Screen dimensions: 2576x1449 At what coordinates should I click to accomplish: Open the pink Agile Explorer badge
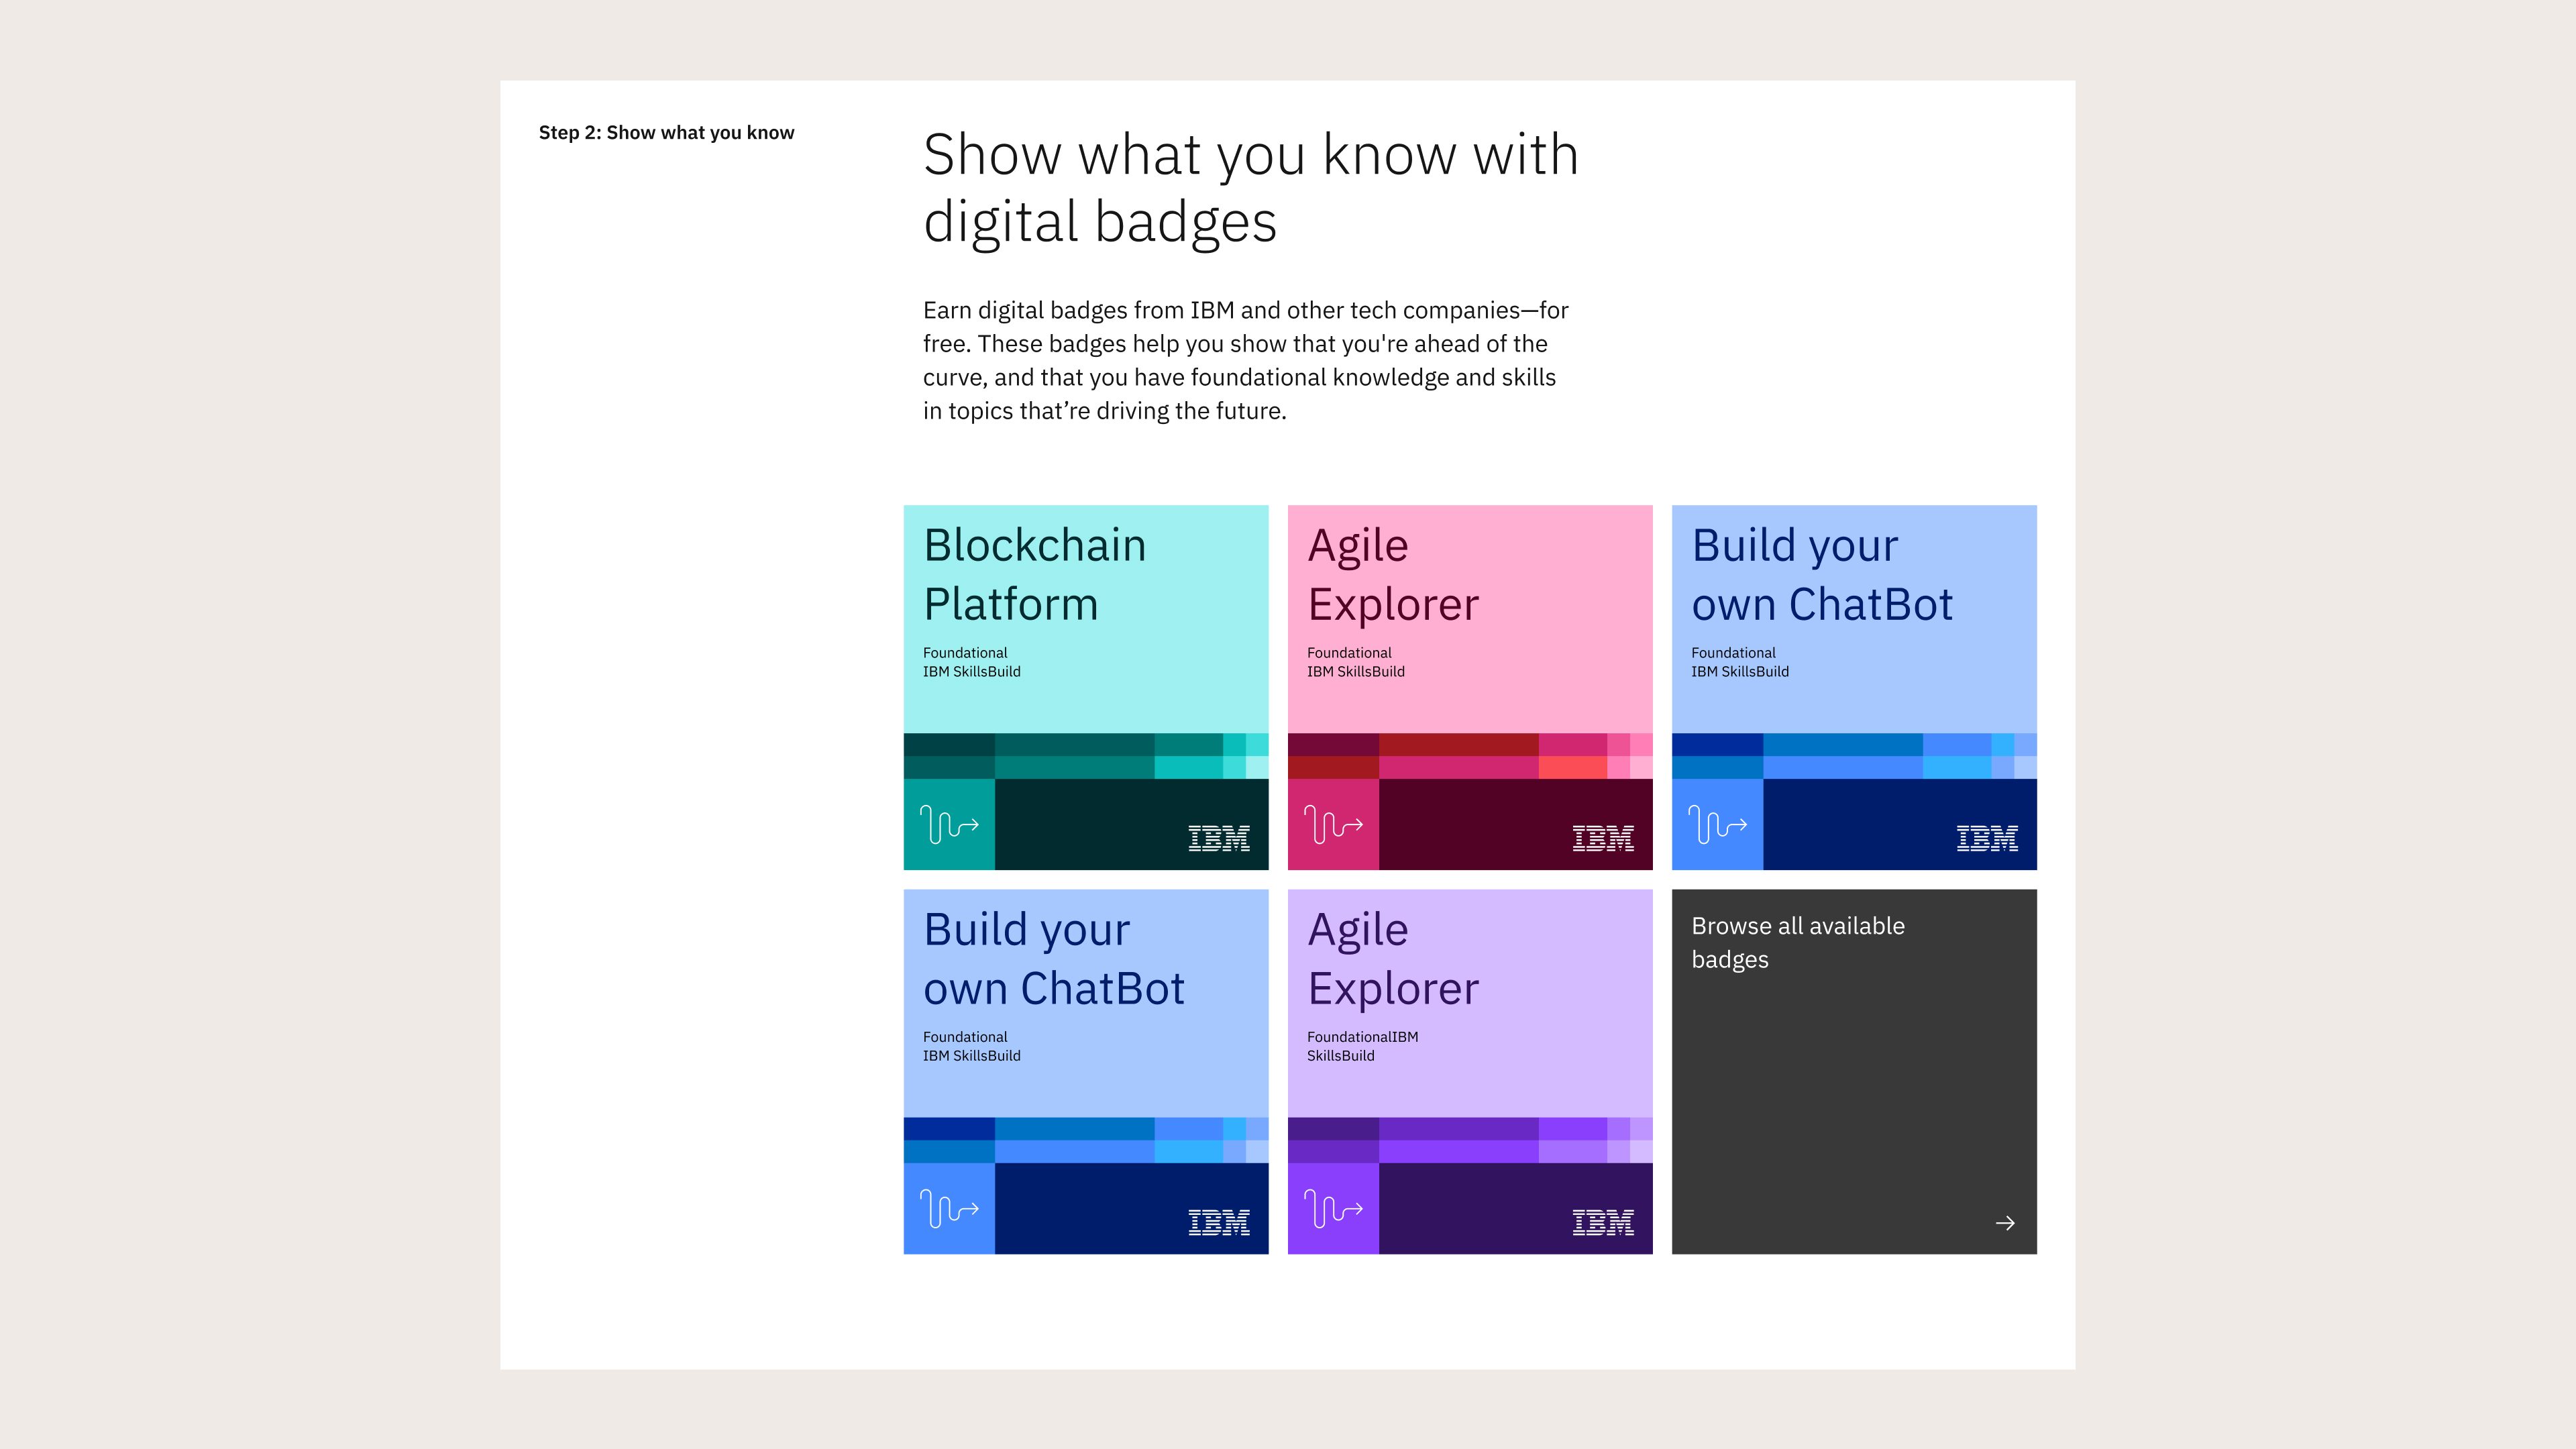[1469, 620]
